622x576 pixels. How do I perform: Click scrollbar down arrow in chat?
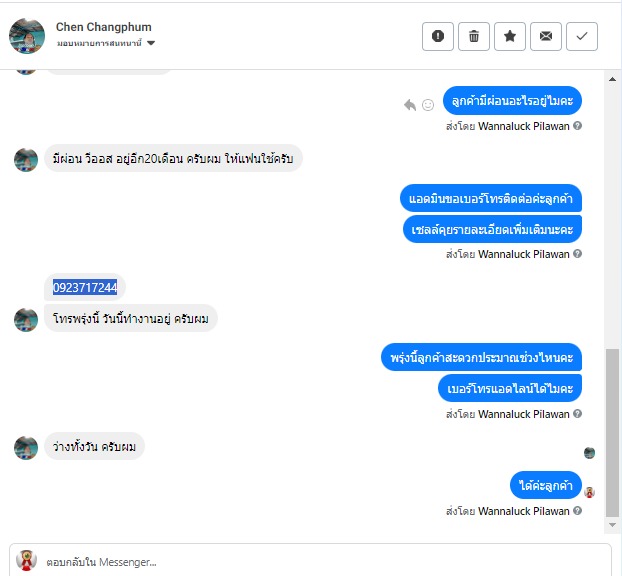612,525
